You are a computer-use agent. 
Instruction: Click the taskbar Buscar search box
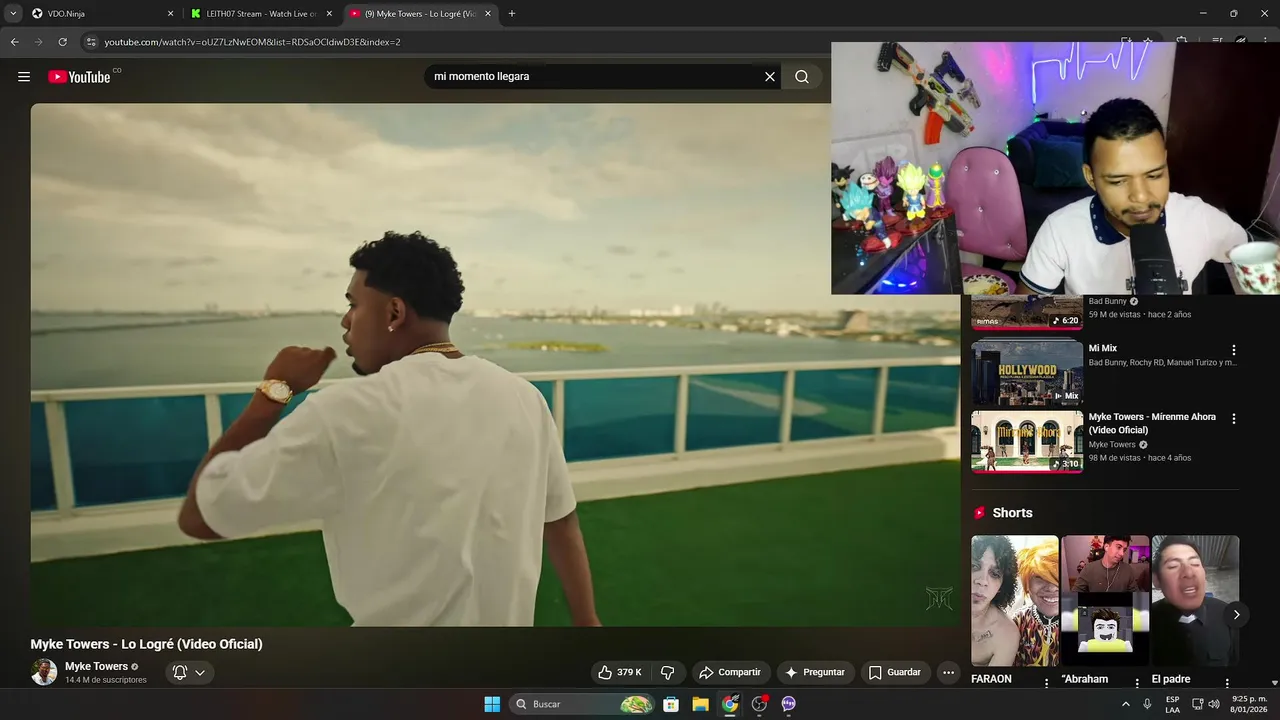(x=583, y=704)
